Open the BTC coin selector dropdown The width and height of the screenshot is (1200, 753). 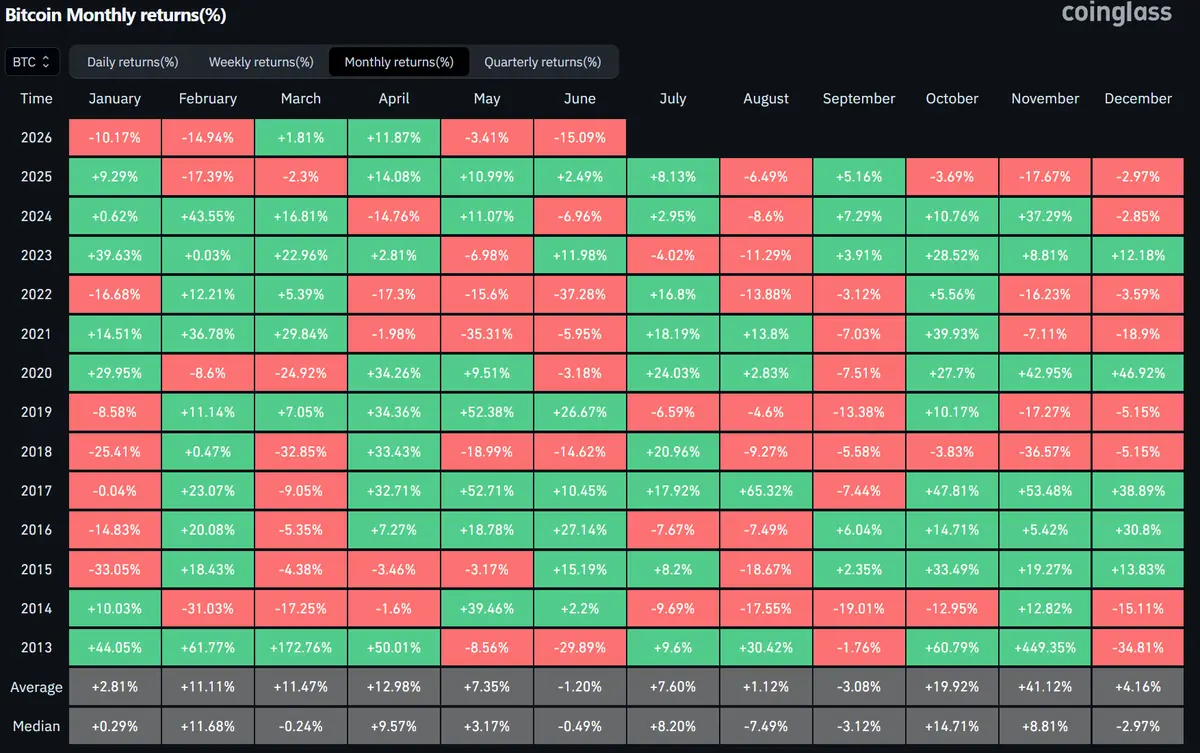click(32, 62)
